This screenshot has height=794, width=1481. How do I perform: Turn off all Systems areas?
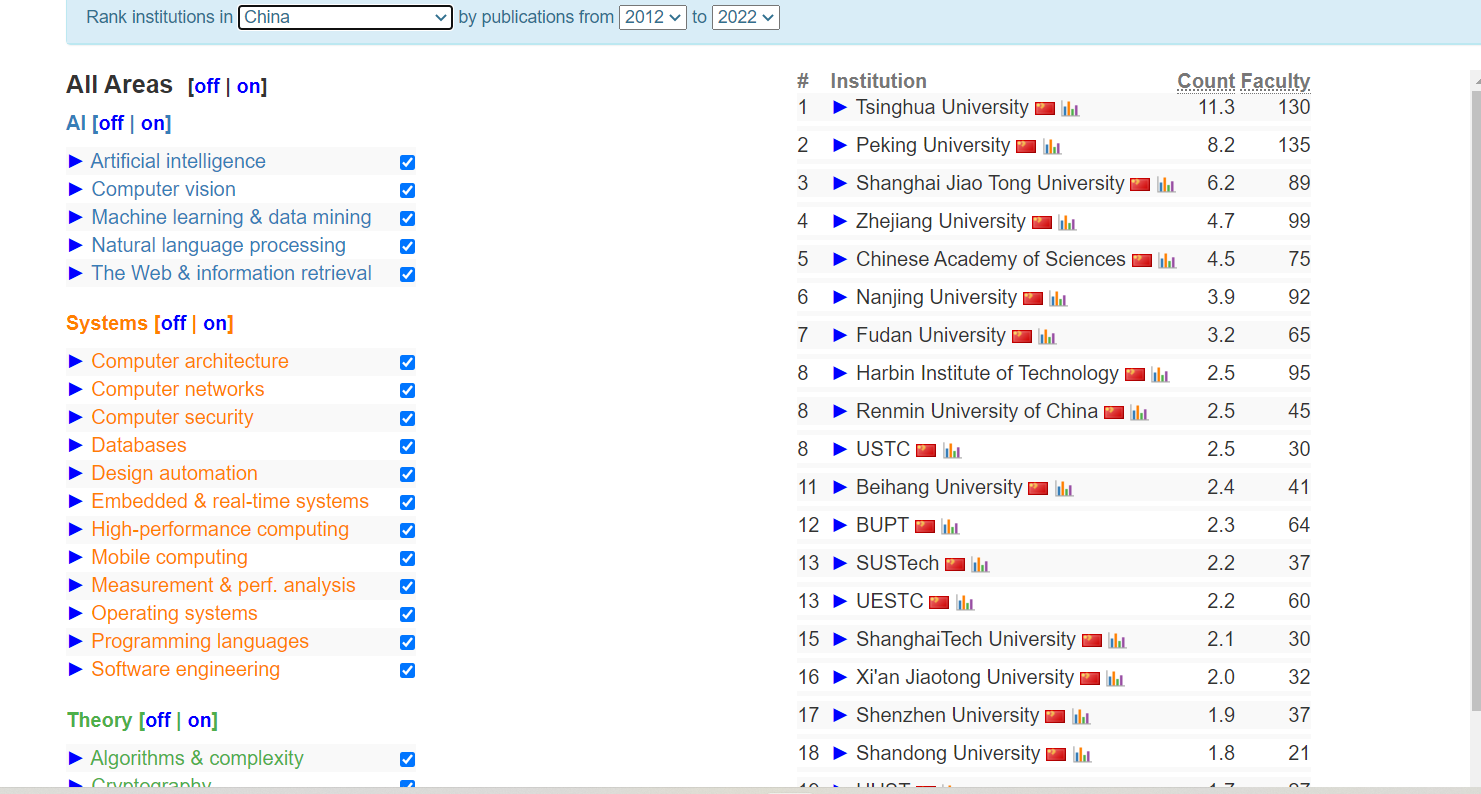174,323
